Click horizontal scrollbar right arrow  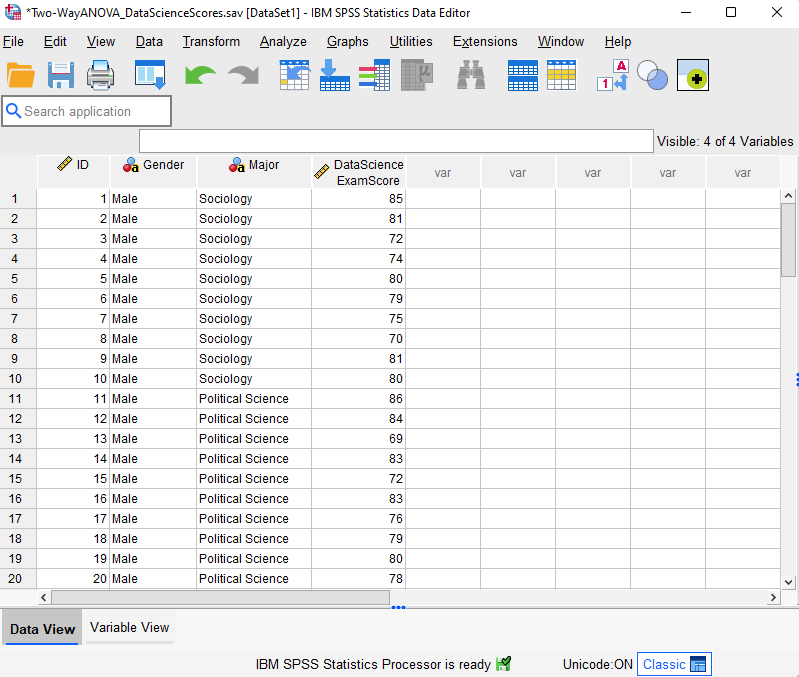[x=774, y=597]
